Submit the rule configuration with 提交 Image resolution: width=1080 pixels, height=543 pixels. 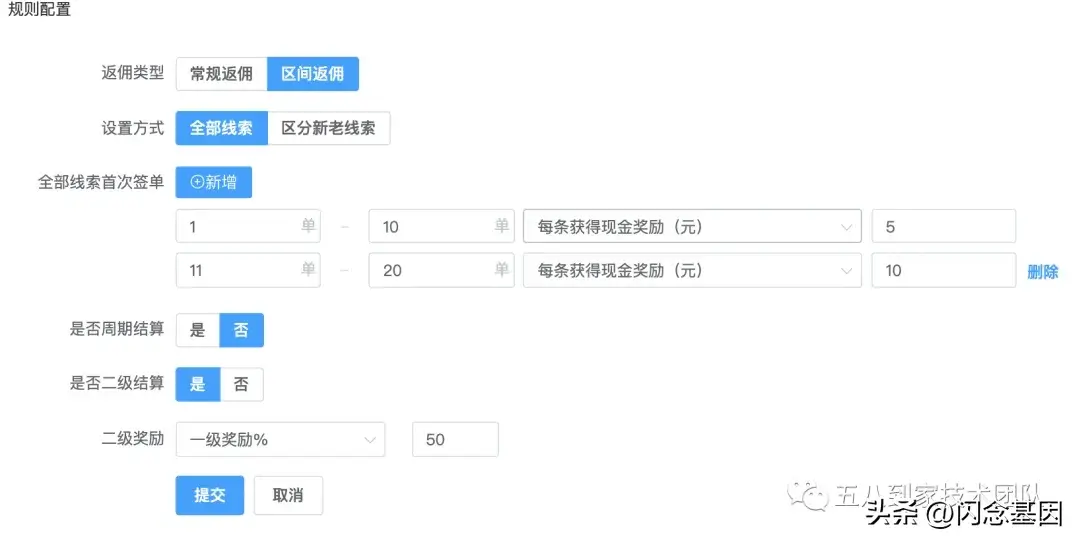pyautogui.click(x=209, y=495)
